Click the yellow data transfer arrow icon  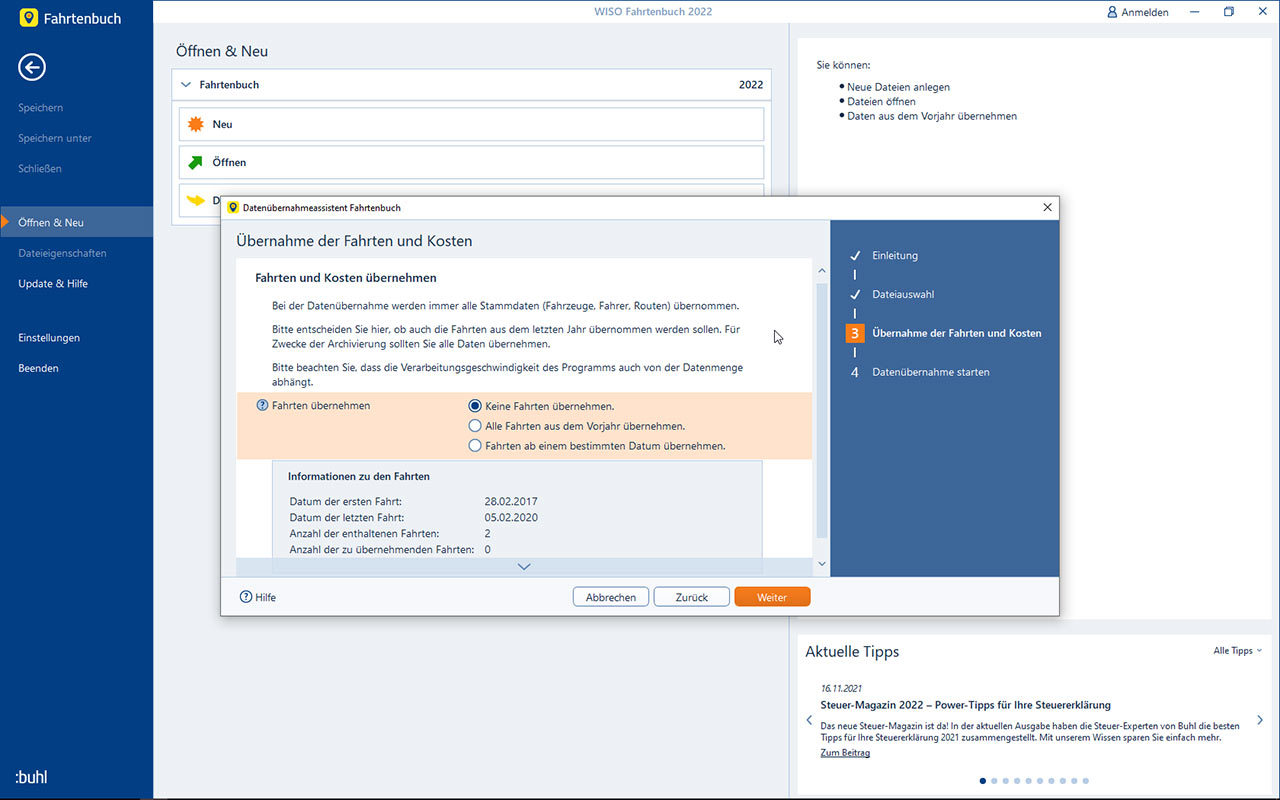tap(196, 200)
